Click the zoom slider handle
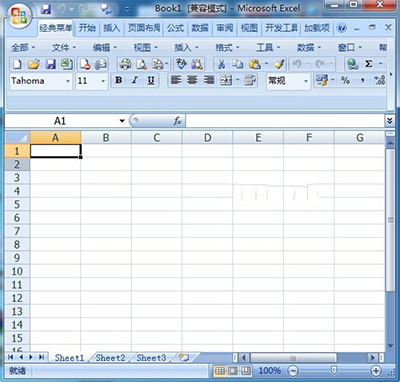 [334, 370]
